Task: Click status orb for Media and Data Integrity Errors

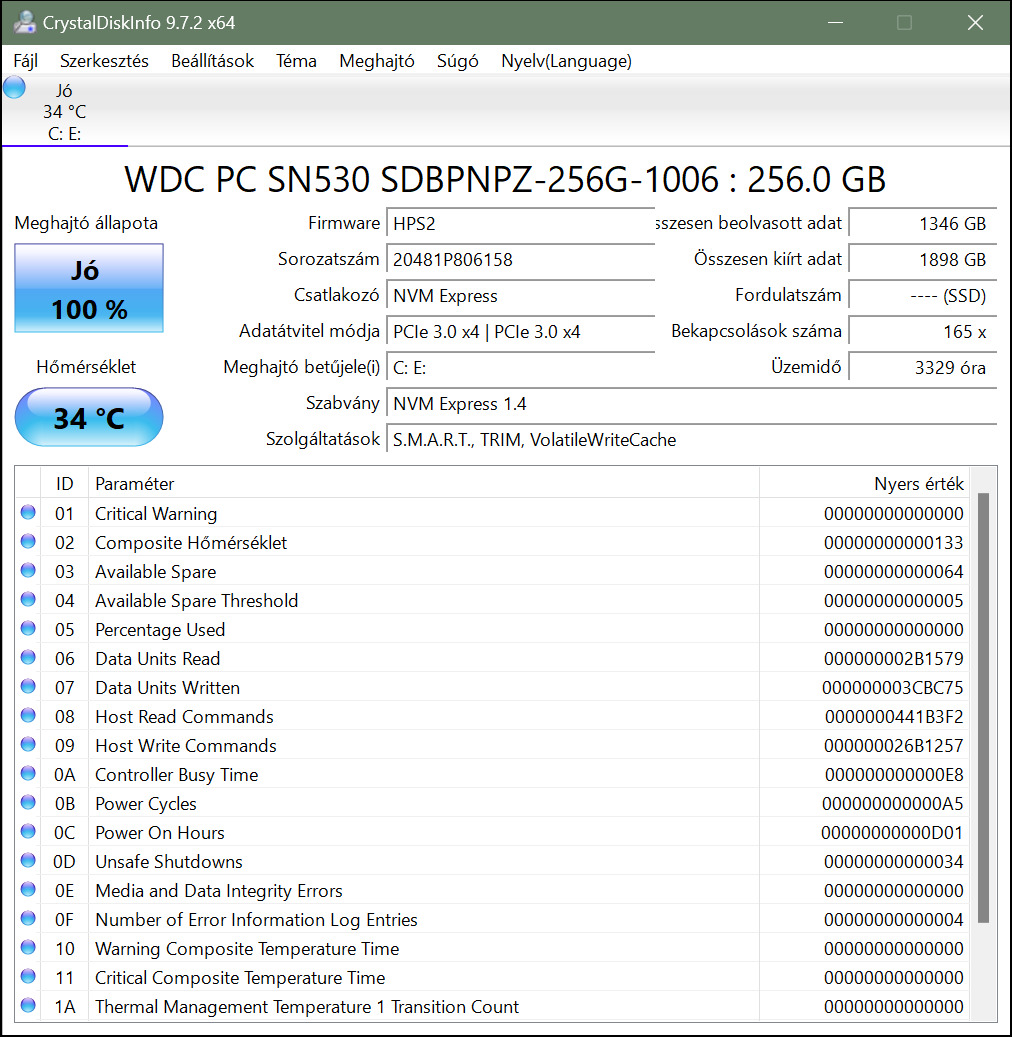Action: tap(28, 890)
